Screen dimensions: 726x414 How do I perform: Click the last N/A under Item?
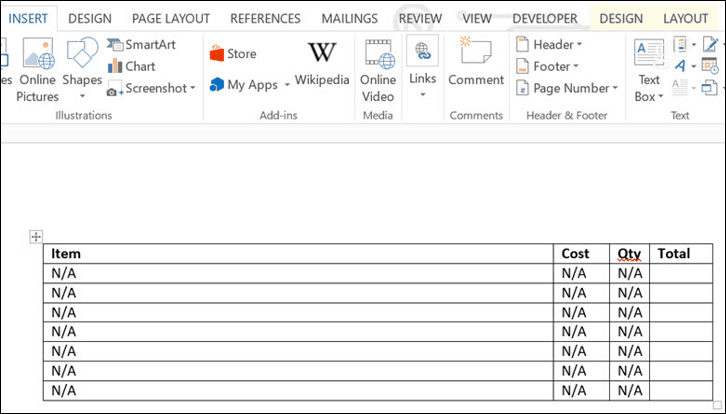pos(63,390)
